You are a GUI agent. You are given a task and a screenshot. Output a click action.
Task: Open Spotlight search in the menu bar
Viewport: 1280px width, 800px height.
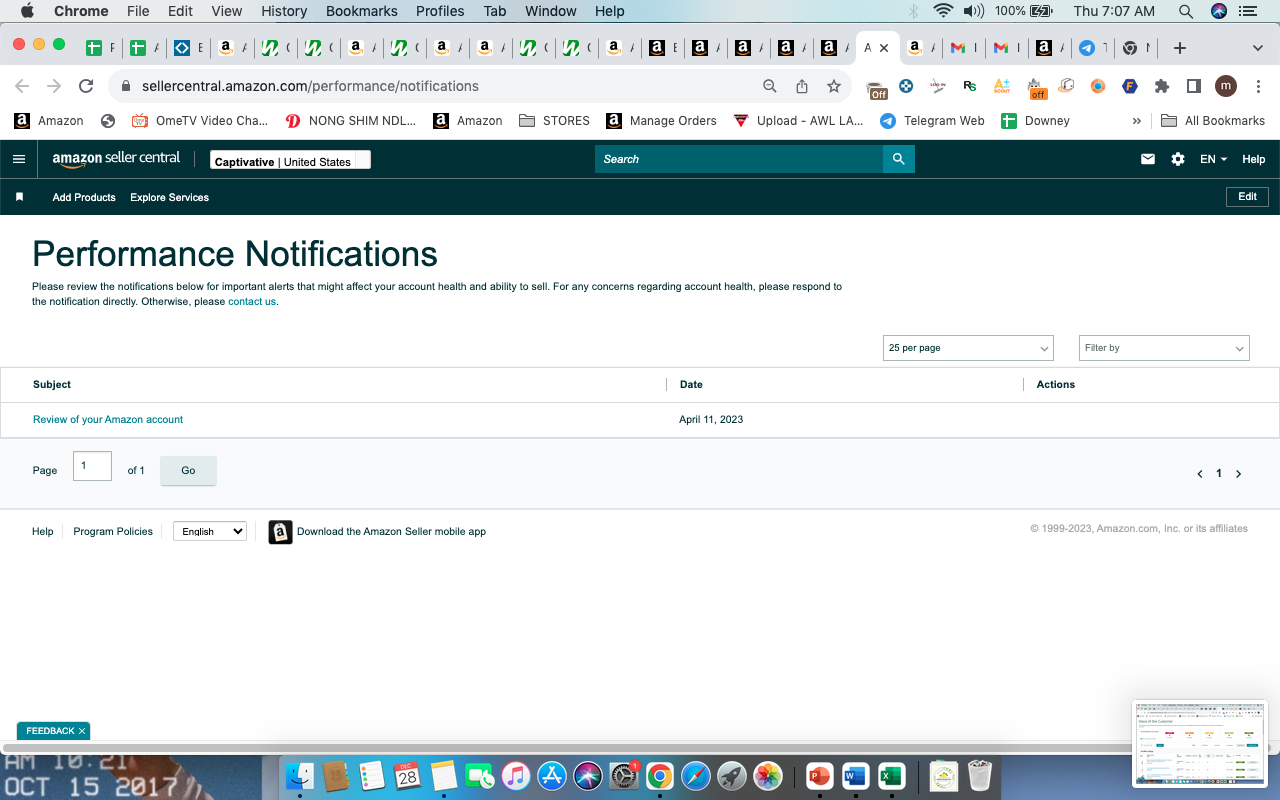[x=1186, y=11]
